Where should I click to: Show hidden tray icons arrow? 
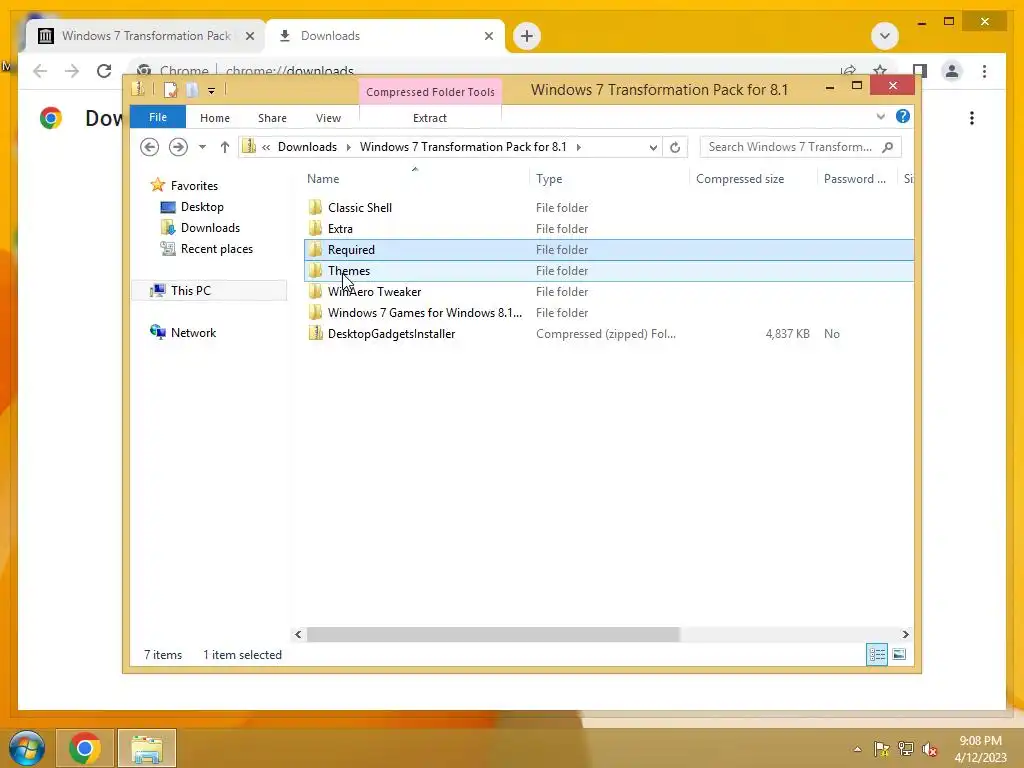pos(857,749)
